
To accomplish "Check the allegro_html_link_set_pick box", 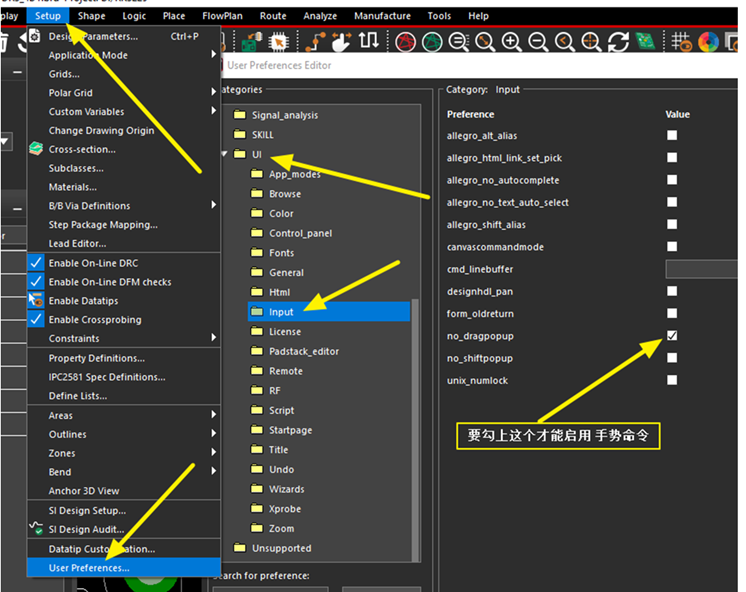I will [672, 157].
